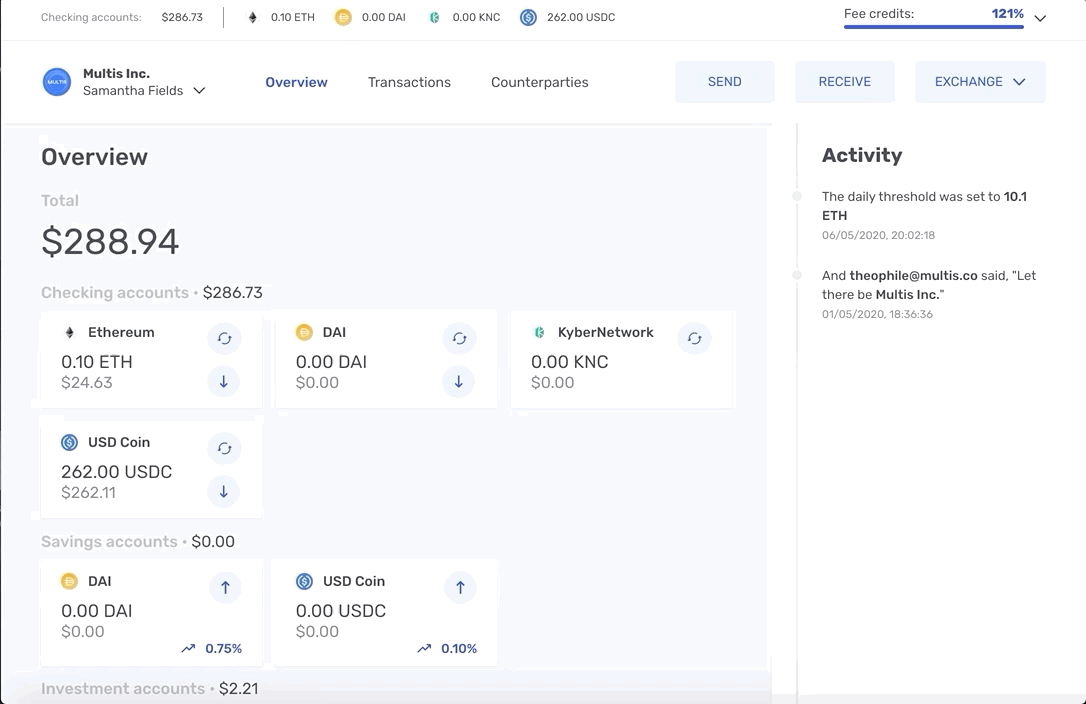This screenshot has height=704, width=1086.
Task: Click the USD Coin logo on checking card
Action: tap(69, 442)
